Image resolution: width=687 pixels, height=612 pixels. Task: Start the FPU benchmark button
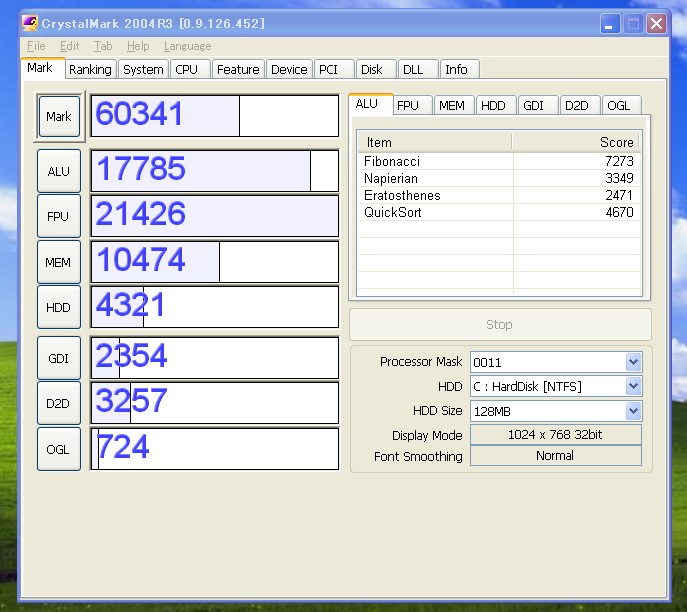(x=59, y=216)
